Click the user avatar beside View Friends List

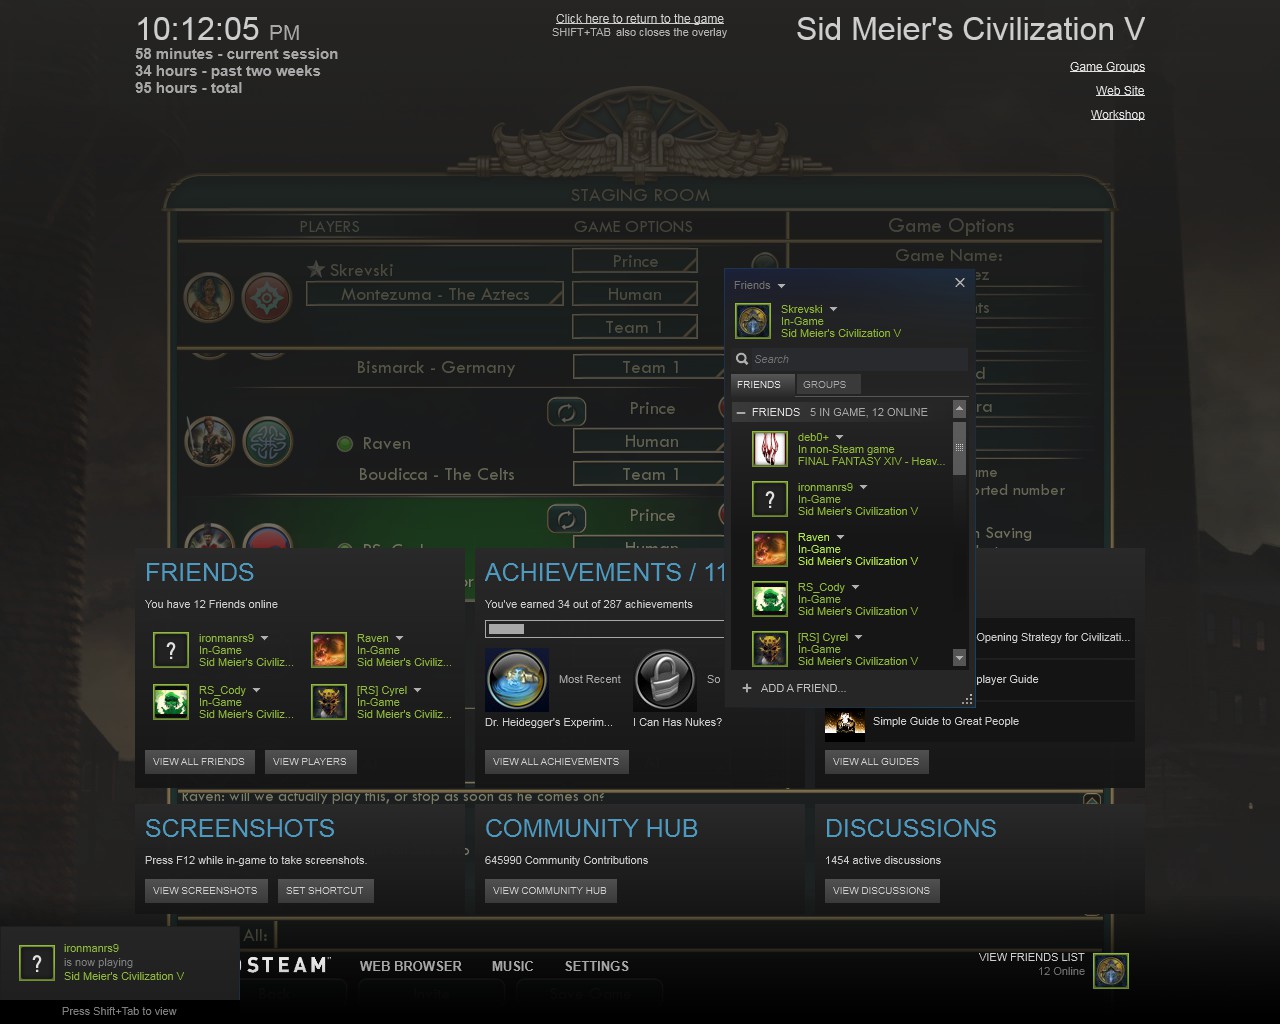(1110, 971)
